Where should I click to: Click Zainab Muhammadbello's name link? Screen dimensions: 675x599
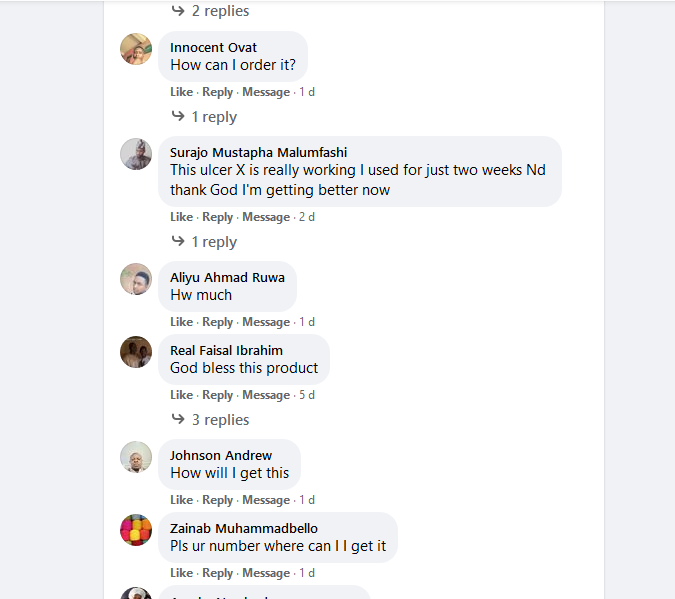click(x=244, y=529)
